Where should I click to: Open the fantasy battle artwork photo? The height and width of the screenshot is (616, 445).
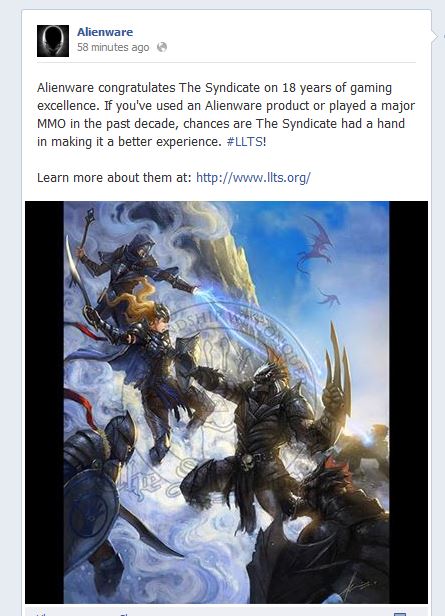(x=226, y=402)
